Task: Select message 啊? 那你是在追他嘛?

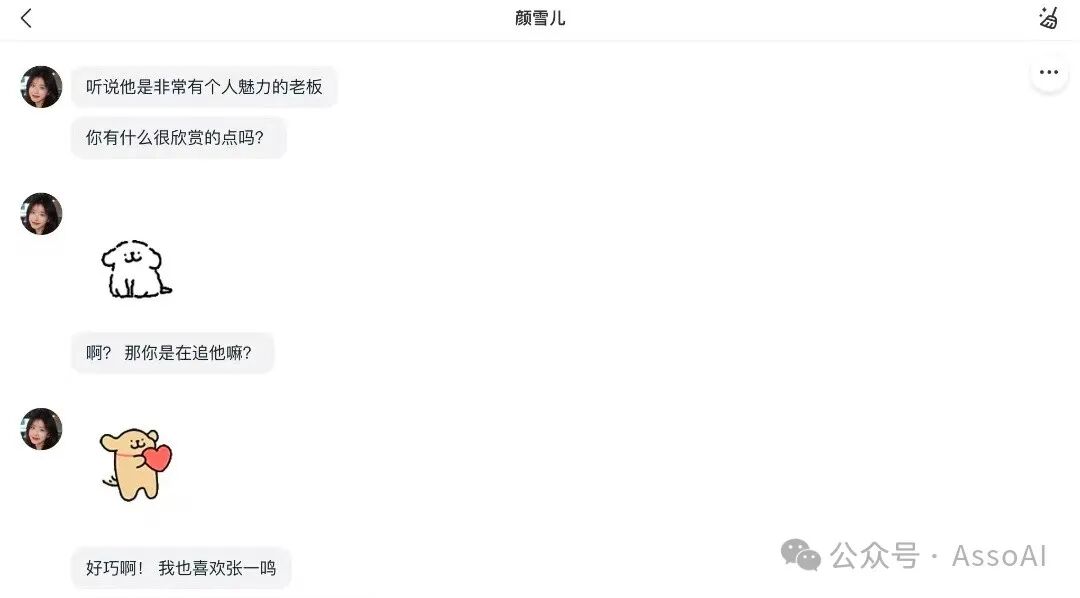Action: click(x=172, y=353)
